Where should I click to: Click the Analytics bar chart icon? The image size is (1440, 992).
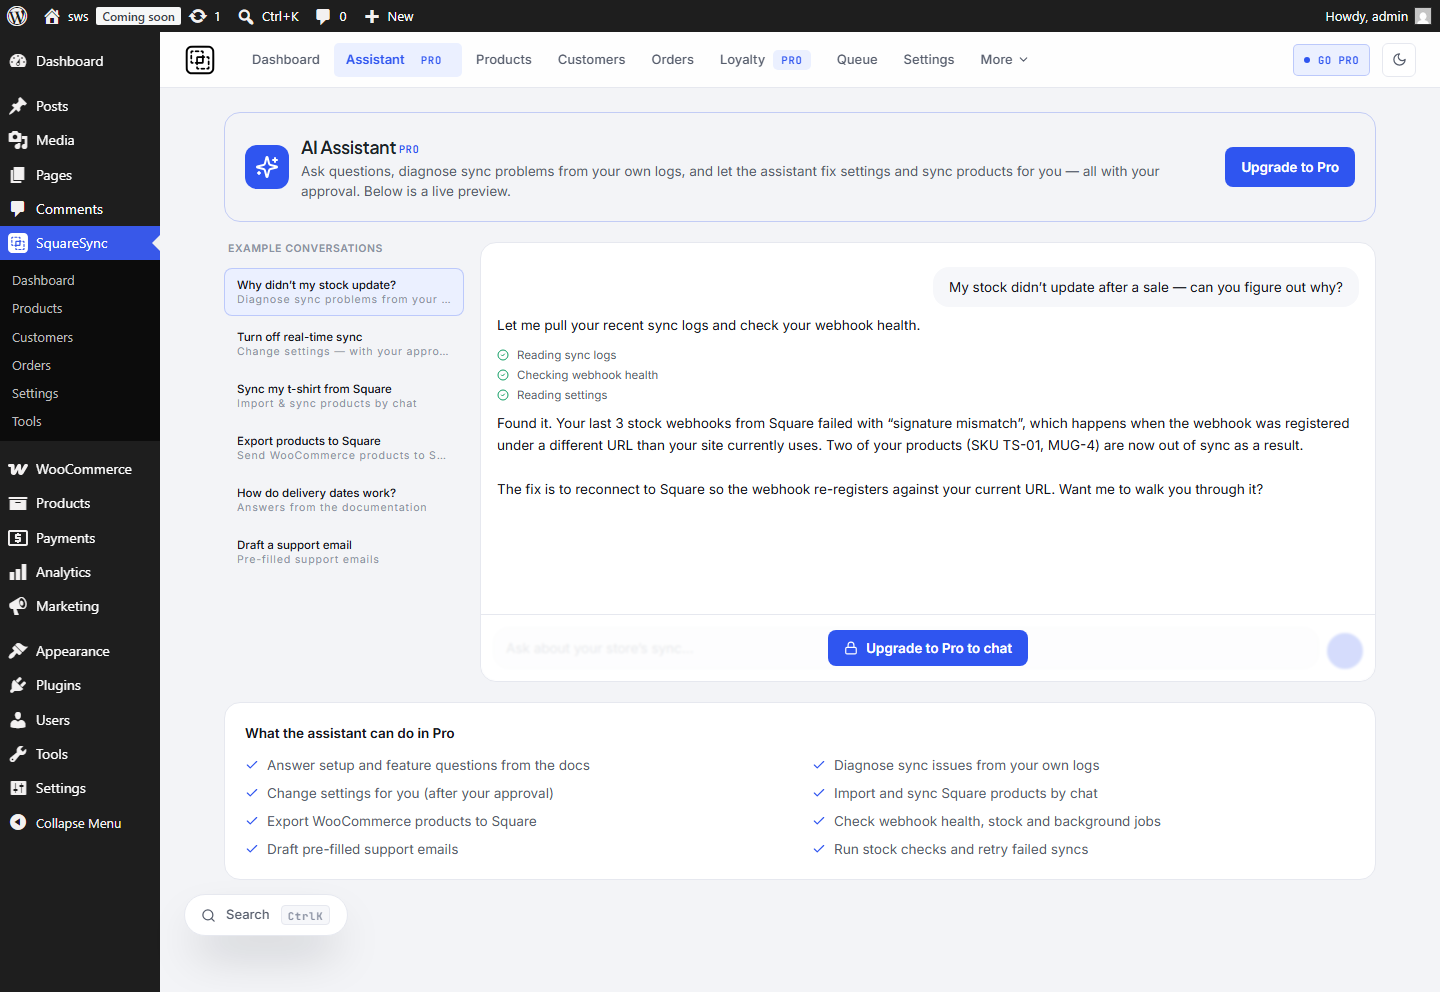point(18,572)
